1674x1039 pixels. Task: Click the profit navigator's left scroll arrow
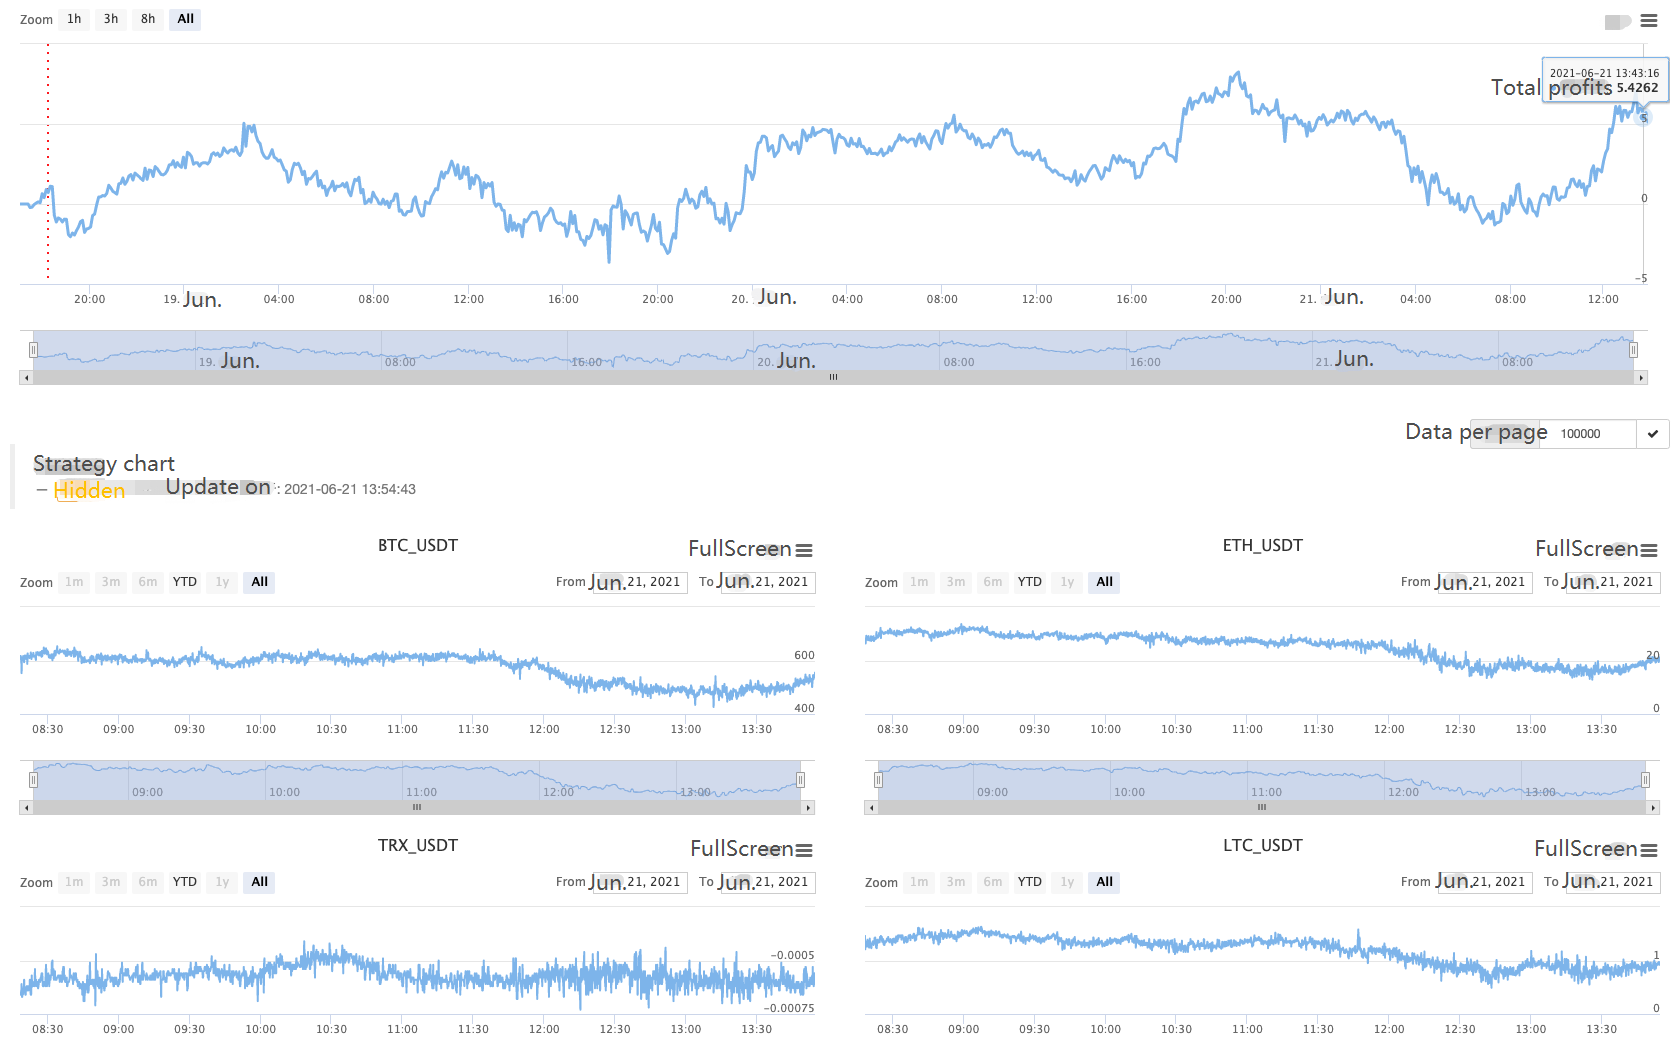click(x=26, y=378)
